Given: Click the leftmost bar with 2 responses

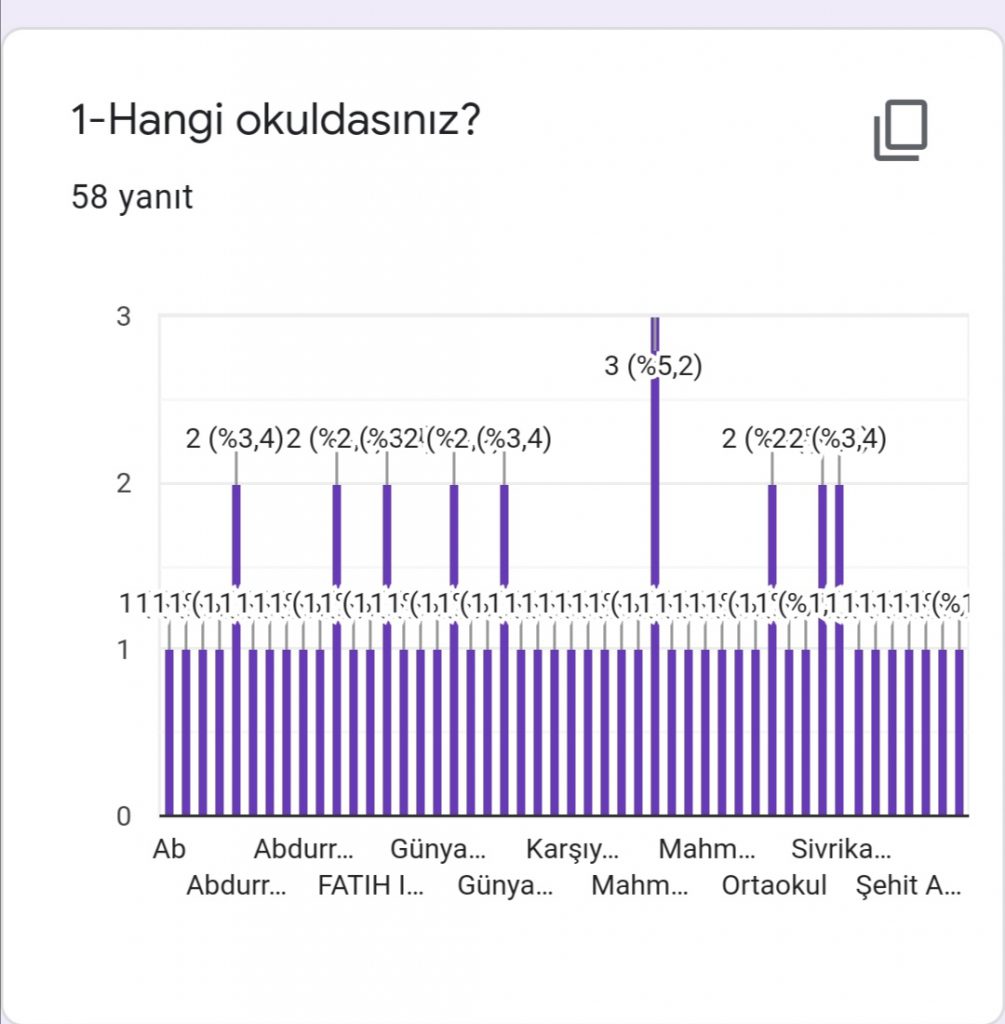Looking at the screenshot, I should (x=237, y=650).
